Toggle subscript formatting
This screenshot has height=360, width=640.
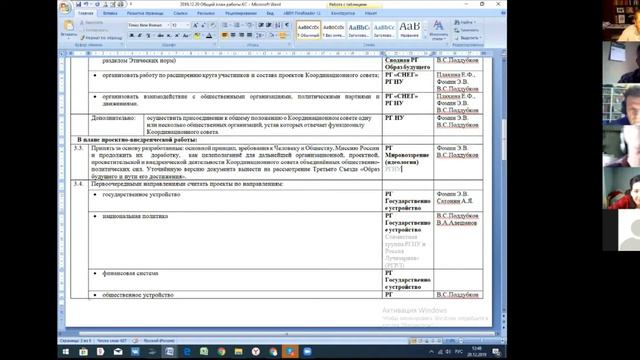[169, 36]
